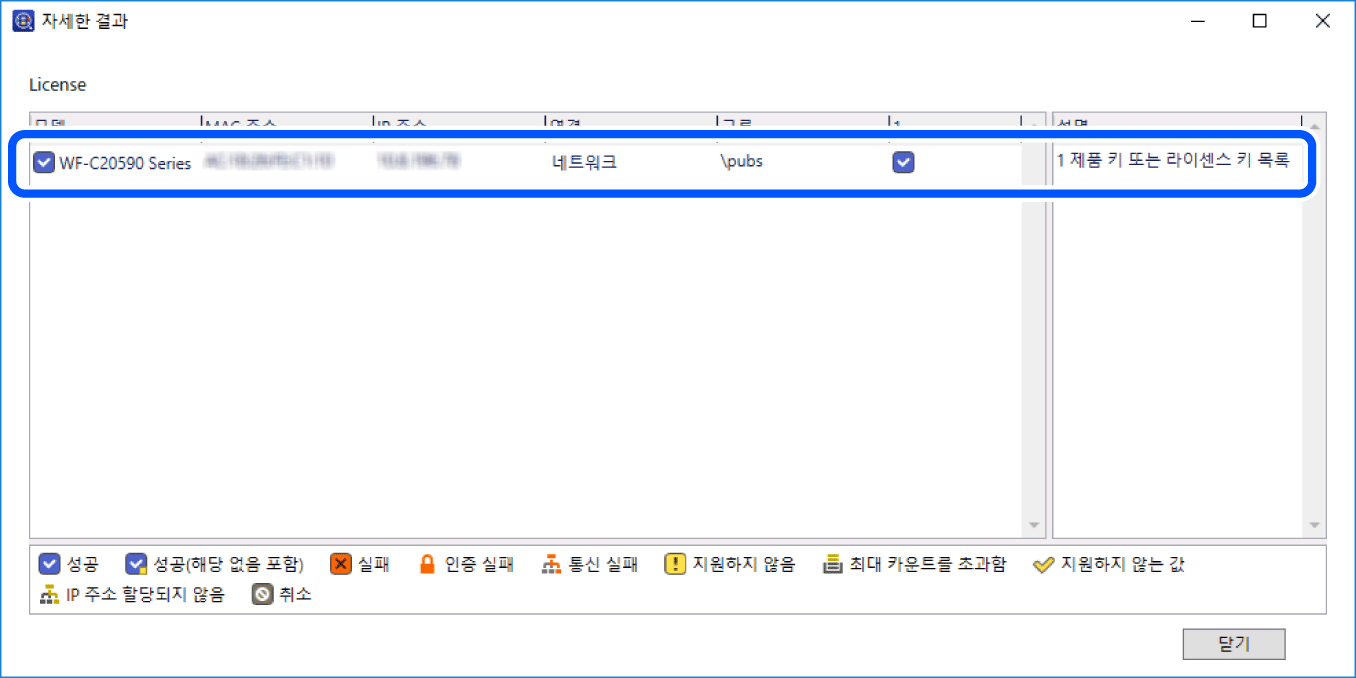Image resolution: width=1356 pixels, height=678 pixels.
Task: Click the 취소 (cancel) legend icon
Action: point(263,594)
